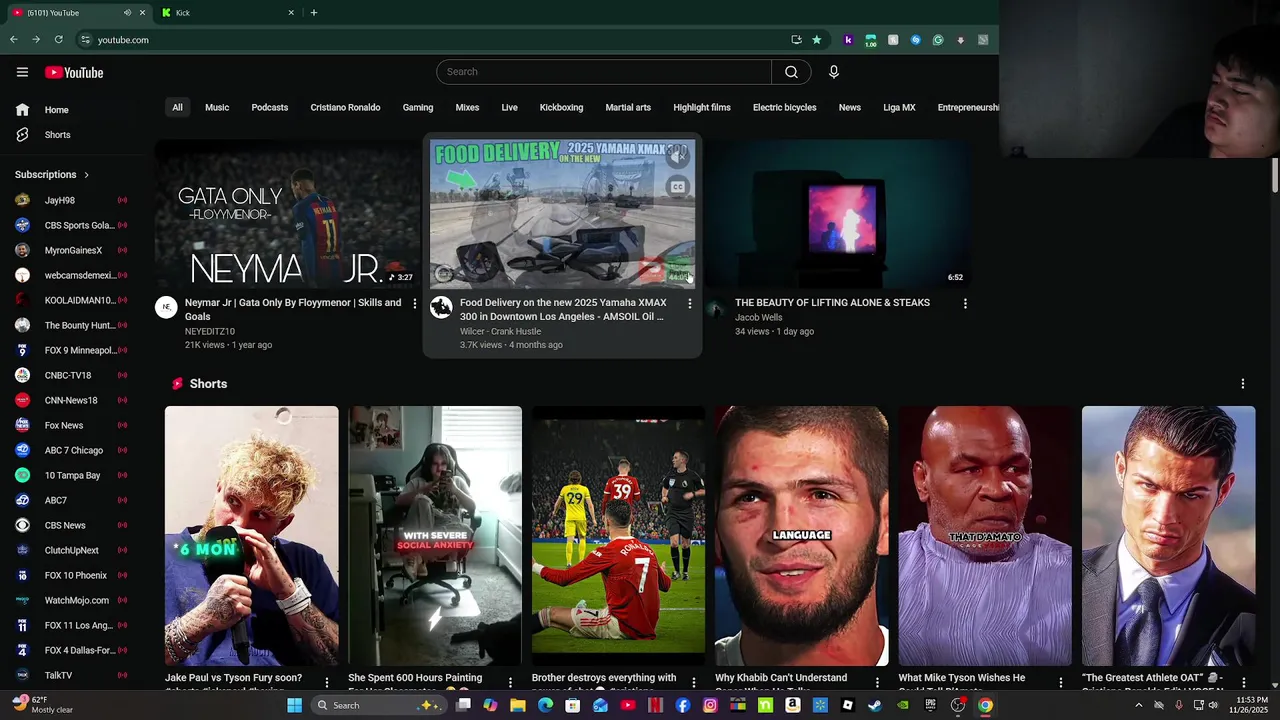This screenshot has width=1280, height=720.
Task: Click the search magnifier button
Action: point(791,72)
